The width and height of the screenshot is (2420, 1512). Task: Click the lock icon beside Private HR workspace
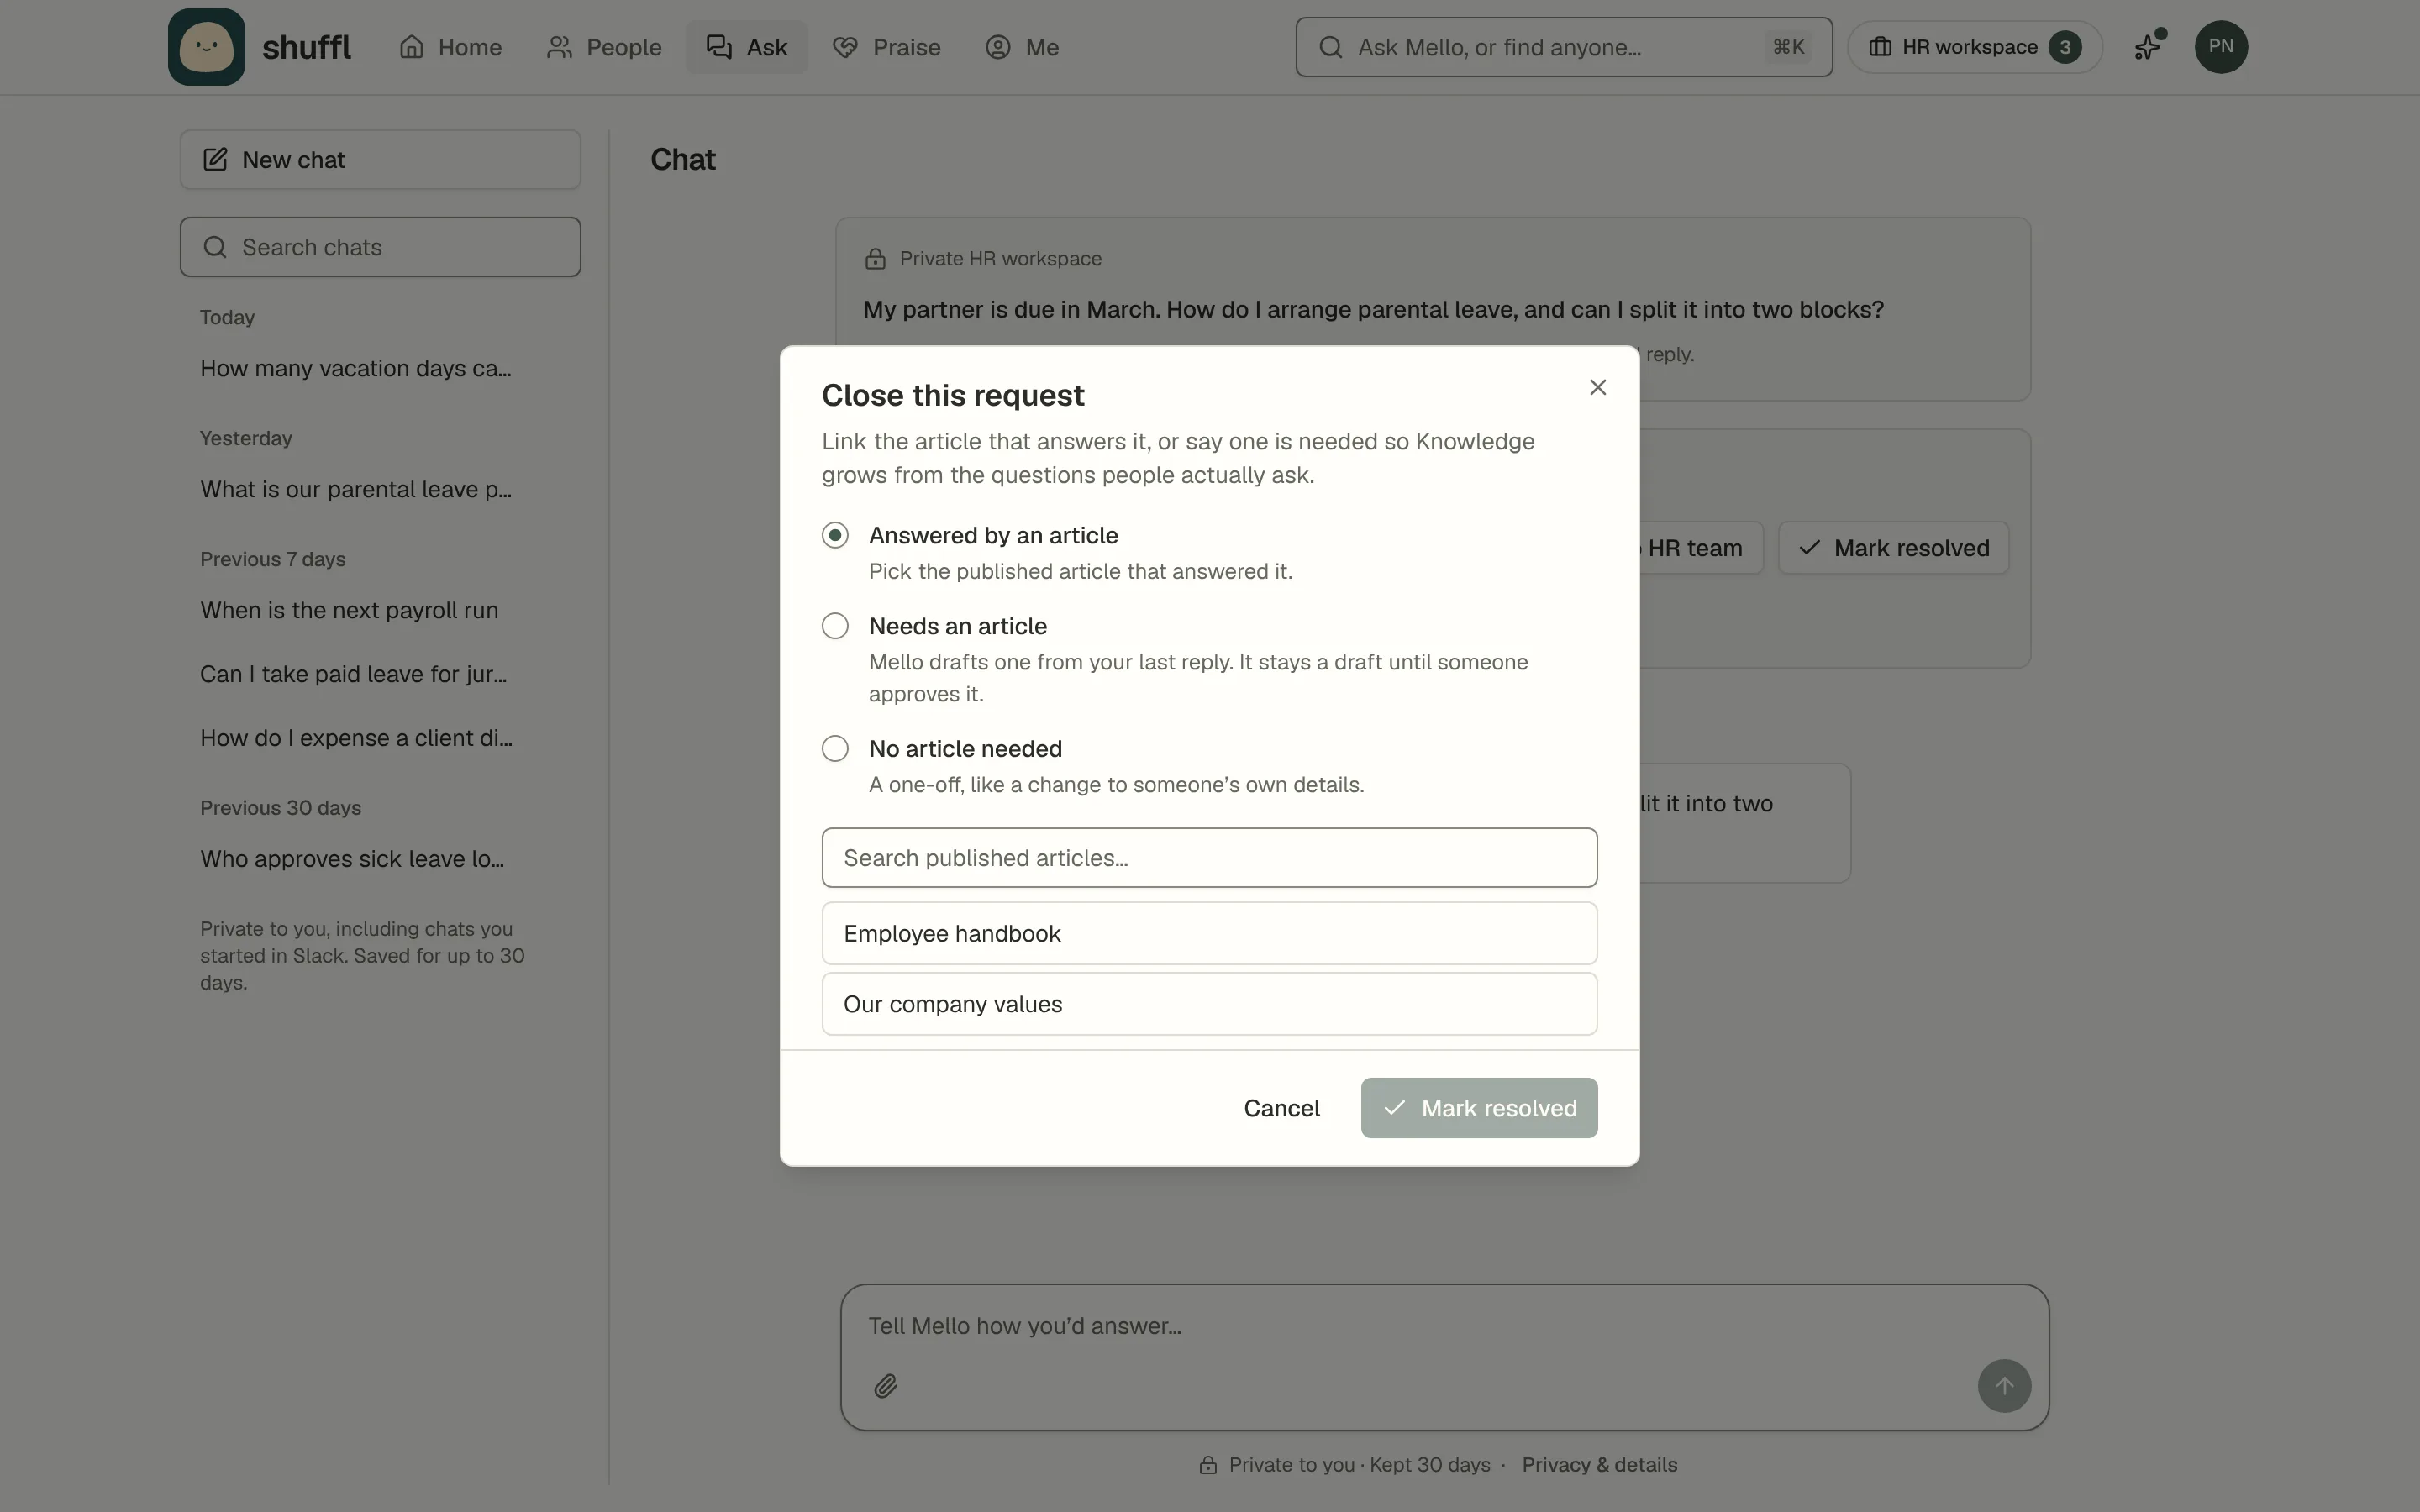[875, 259]
